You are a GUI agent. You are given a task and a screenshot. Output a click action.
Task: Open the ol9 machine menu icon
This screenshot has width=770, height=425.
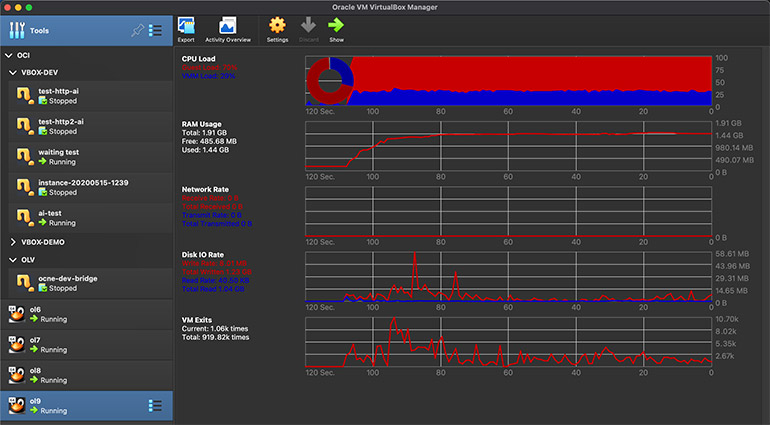(x=155, y=405)
